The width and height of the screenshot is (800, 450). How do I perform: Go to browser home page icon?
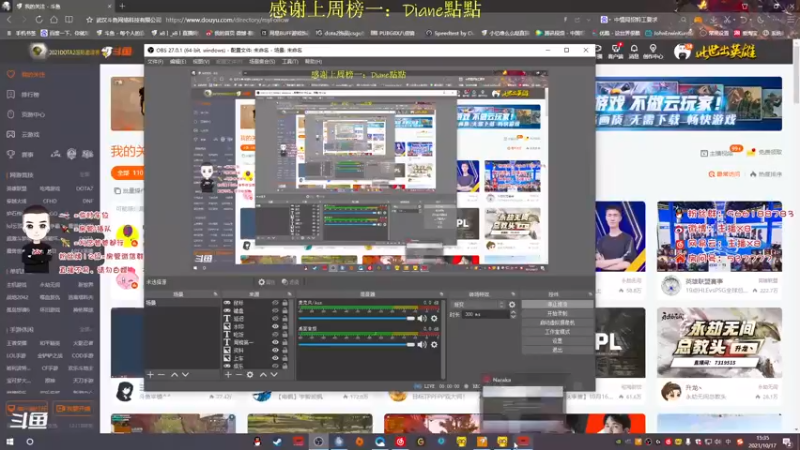[54, 19]
